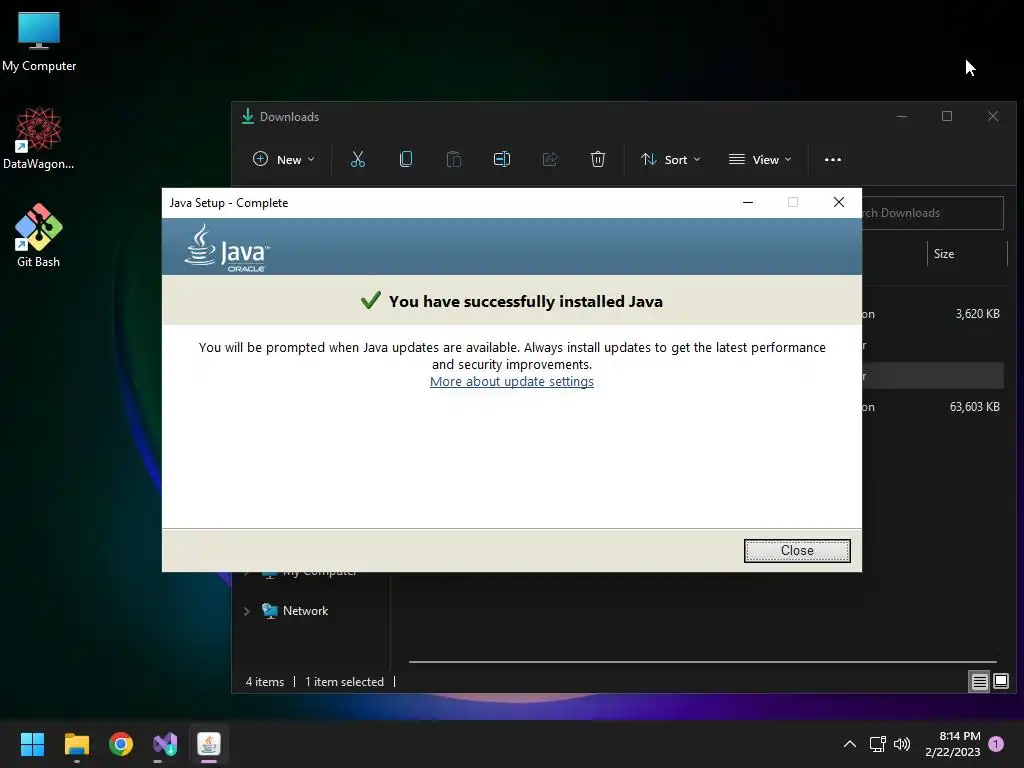Click the volume speaker tray icon
The image size is (1024, 768).
pyautogui.click(x=902, y=744)
